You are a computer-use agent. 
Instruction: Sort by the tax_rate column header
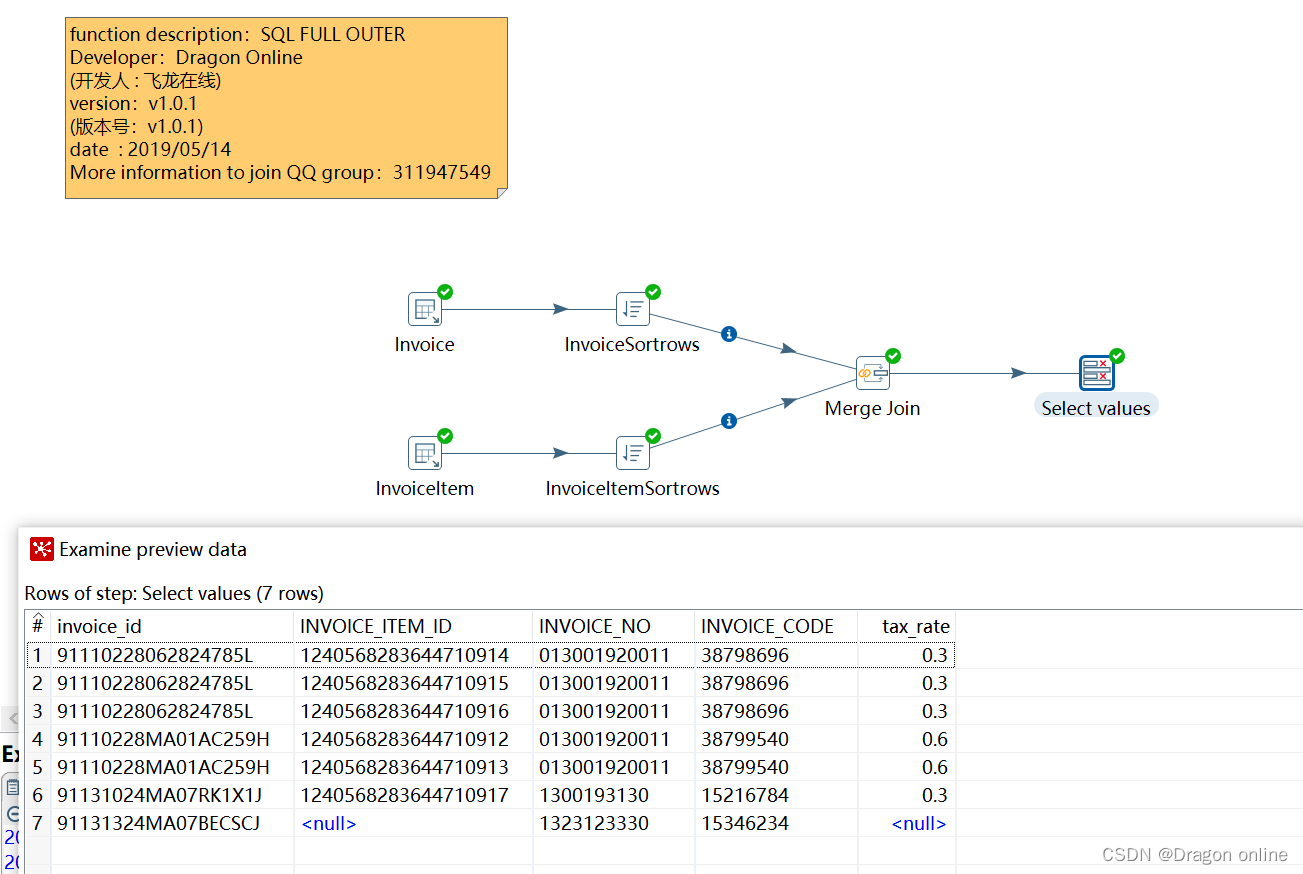[x=906, y=626]
